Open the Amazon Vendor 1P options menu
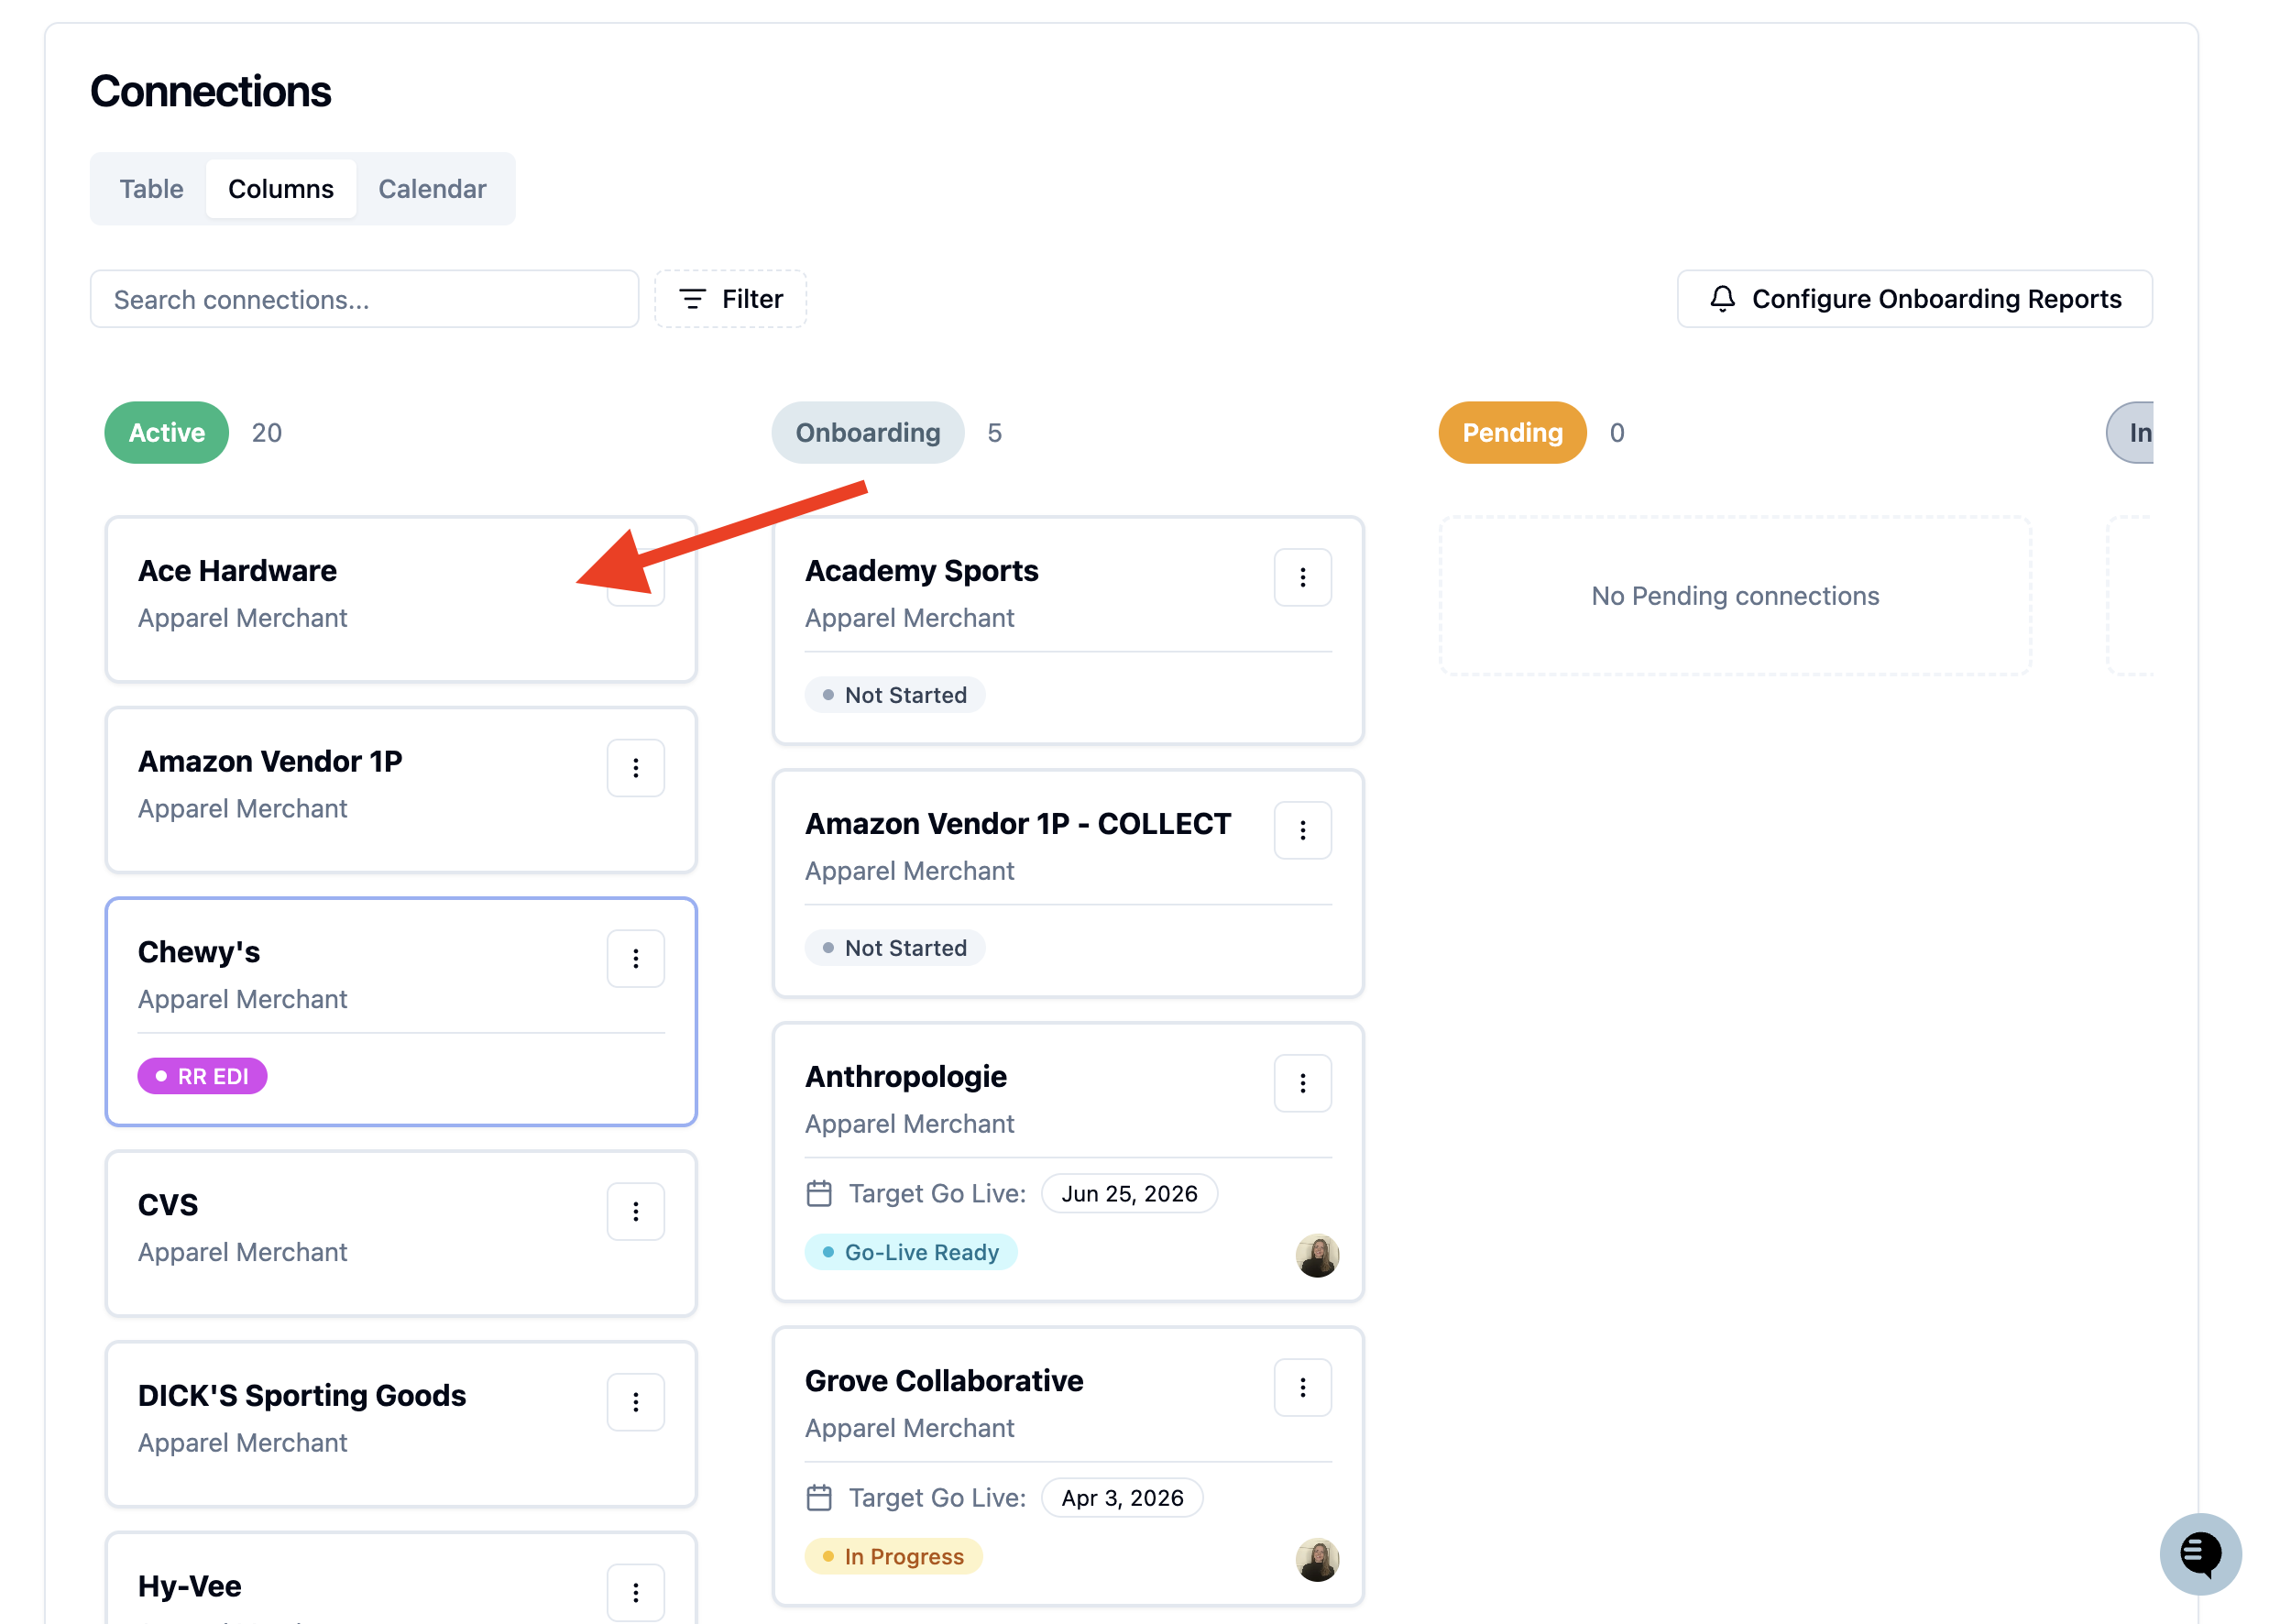This screenshot has width=2269, height=1624. [635, 768]
